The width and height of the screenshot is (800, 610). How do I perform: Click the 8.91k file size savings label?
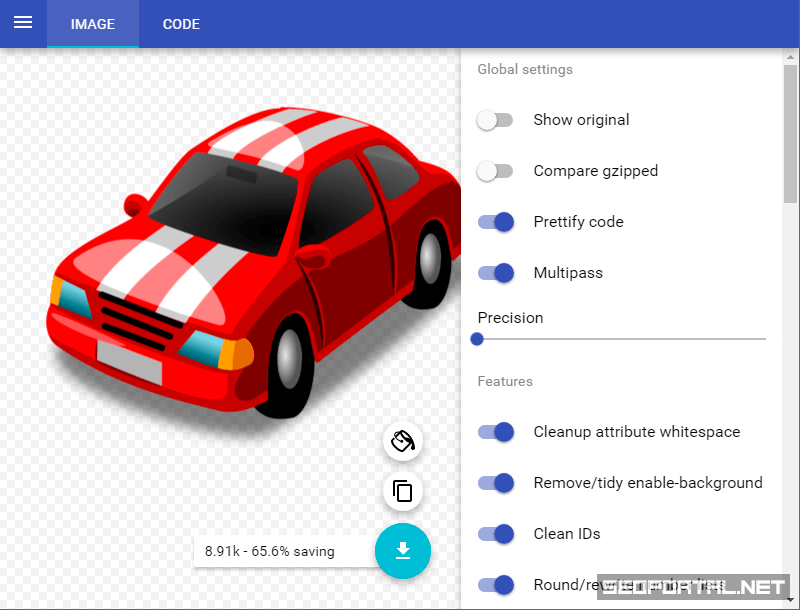[x=270, y=551]
